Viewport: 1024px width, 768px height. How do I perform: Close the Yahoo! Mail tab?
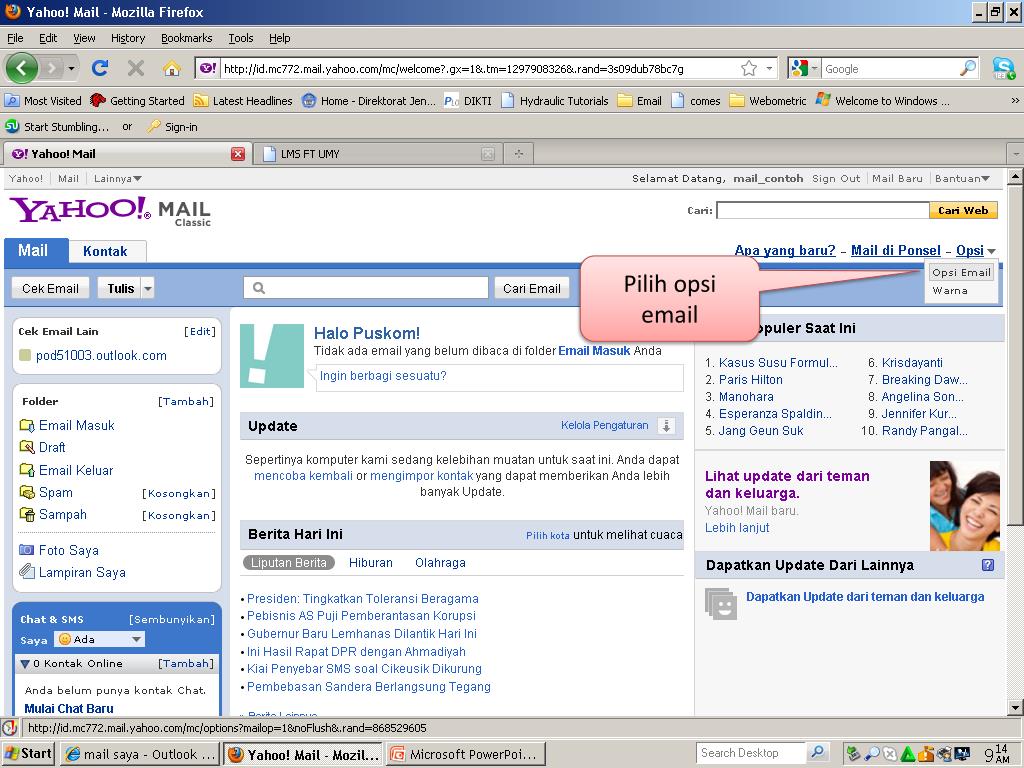pyautogui.click(x=238, y=154)
